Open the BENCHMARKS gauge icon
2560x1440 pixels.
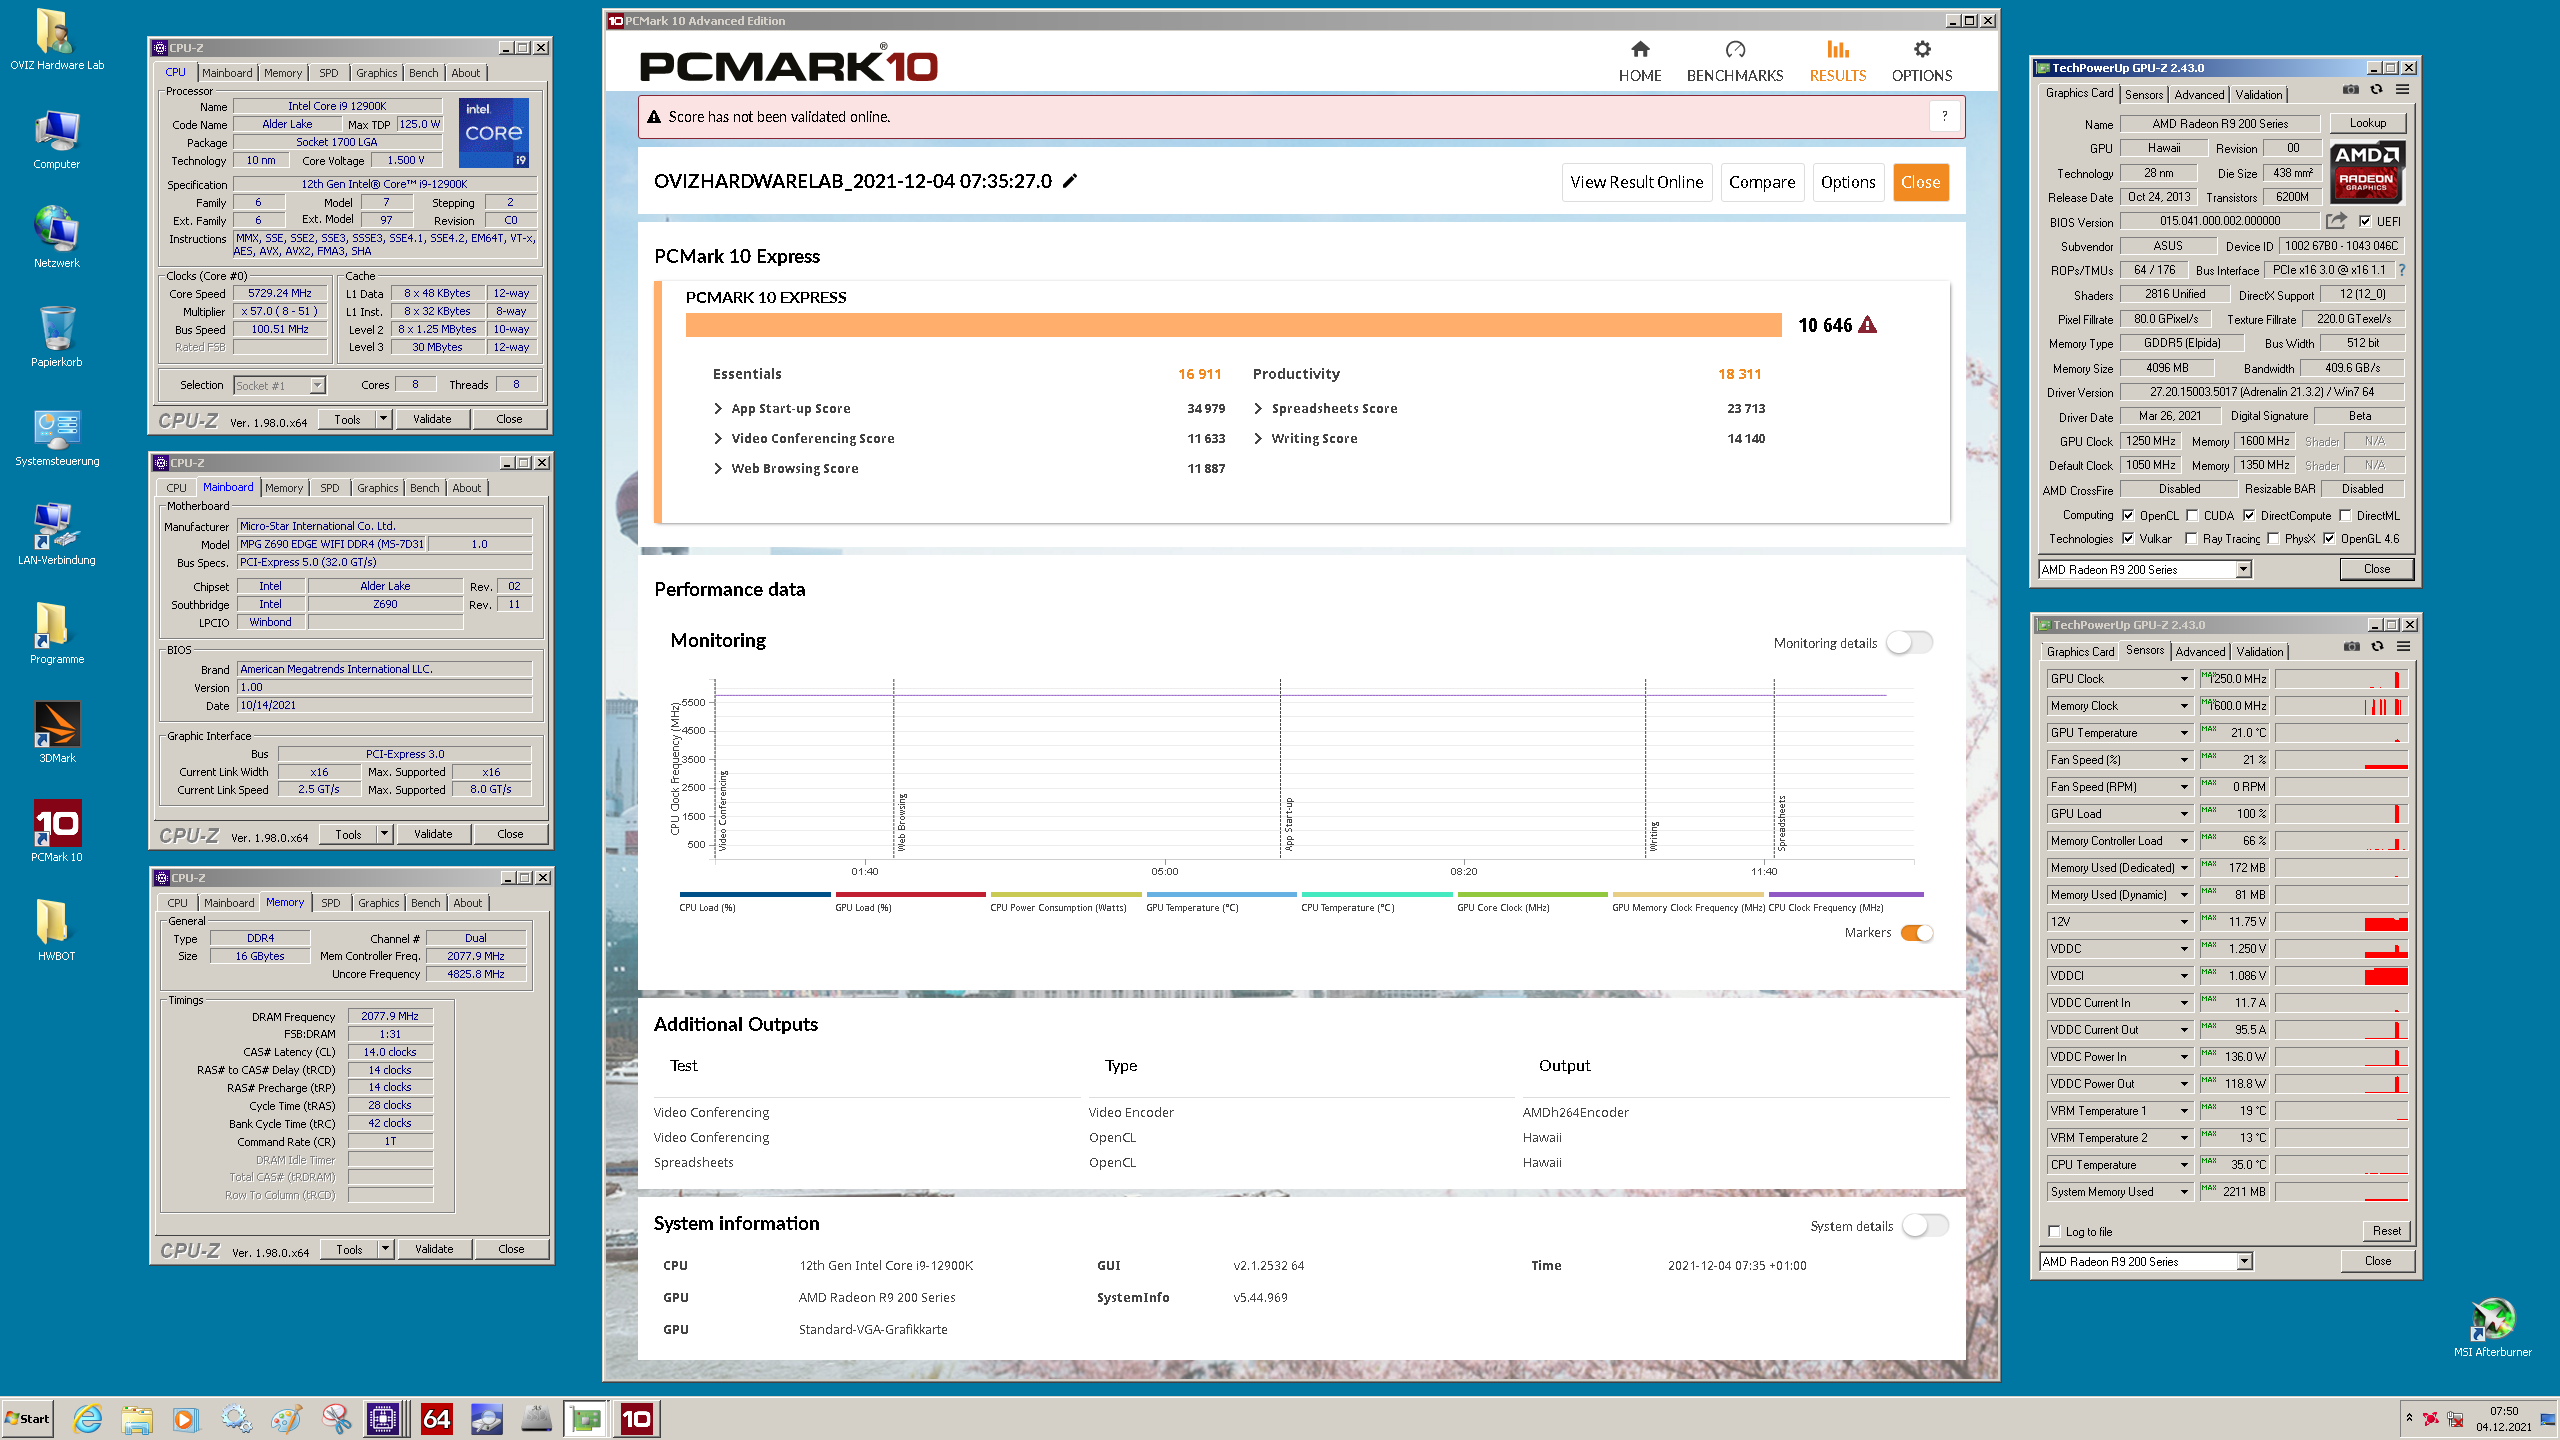click(x=1735, y=49)
